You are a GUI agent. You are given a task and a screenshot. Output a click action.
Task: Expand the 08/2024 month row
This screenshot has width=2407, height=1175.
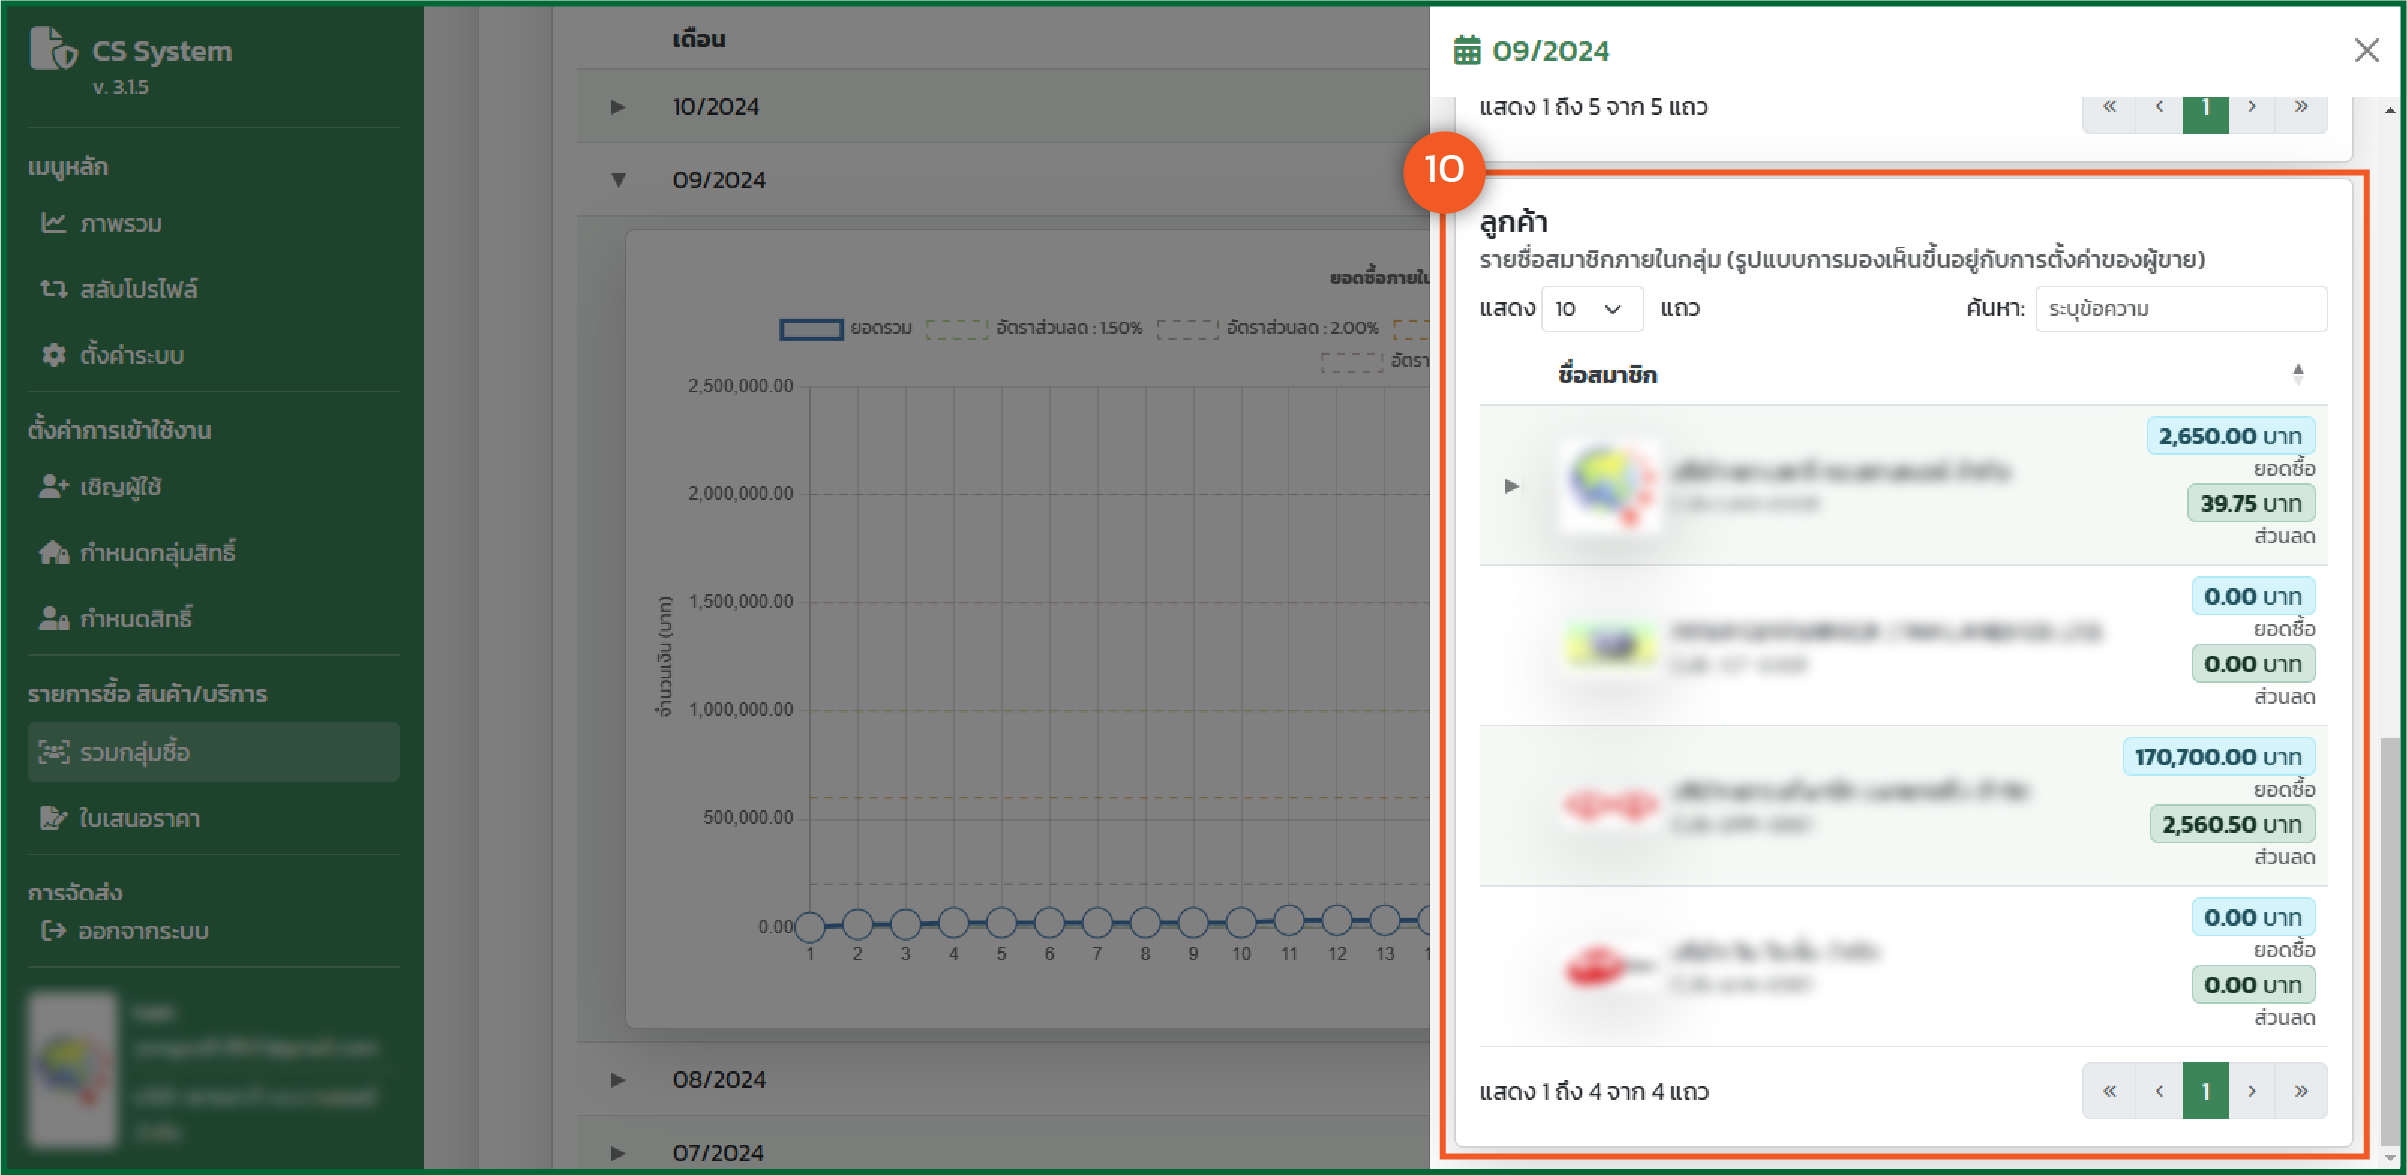click(x=618, y=1080)
